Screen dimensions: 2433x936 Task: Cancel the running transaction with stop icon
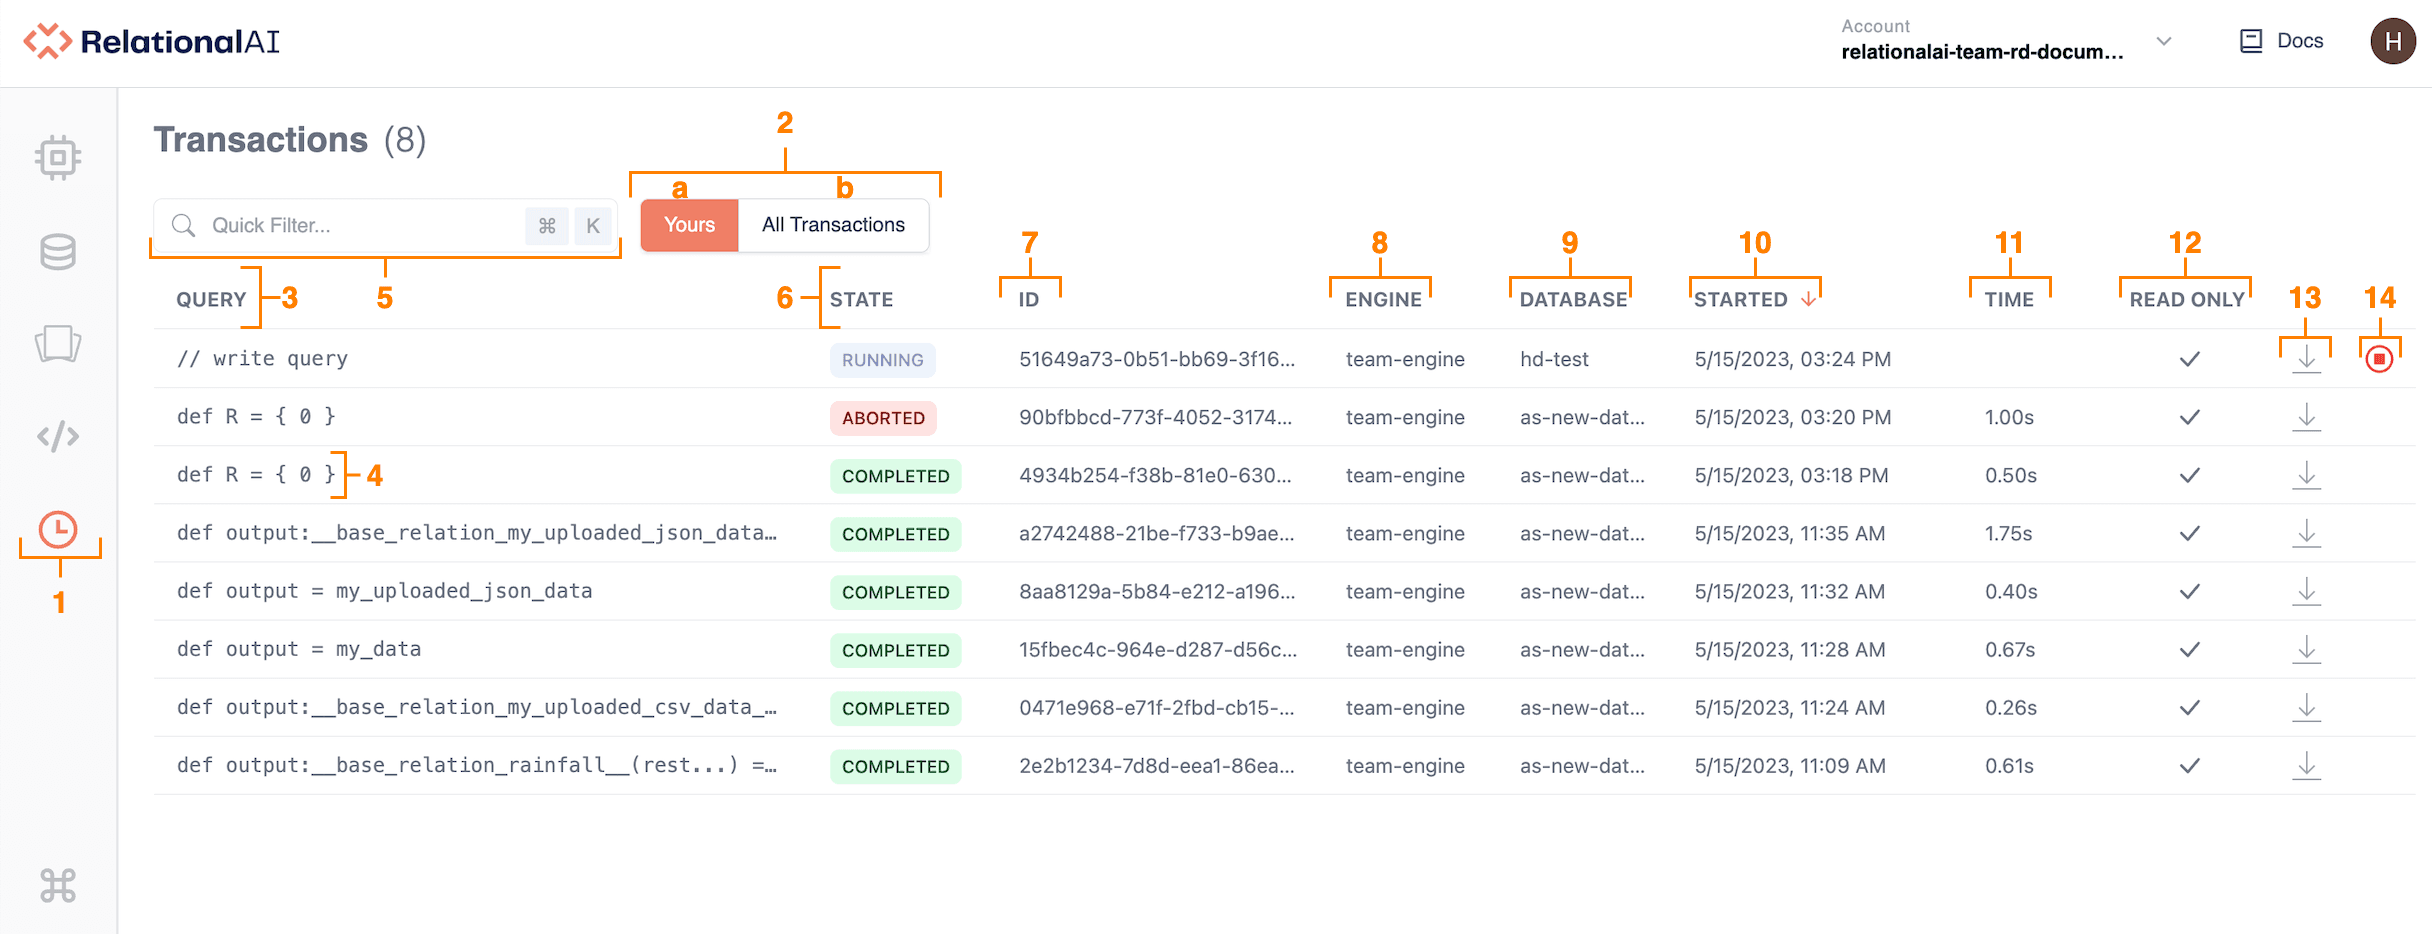[x=2379, y=359]
